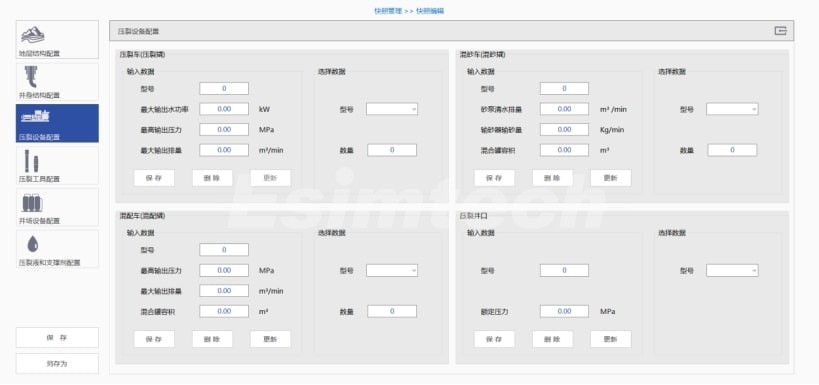The height and width of the screenshot is (385, 819).
Task: Focus the 型号 input field in 压裂车 panel
Action: coord(224,89)
